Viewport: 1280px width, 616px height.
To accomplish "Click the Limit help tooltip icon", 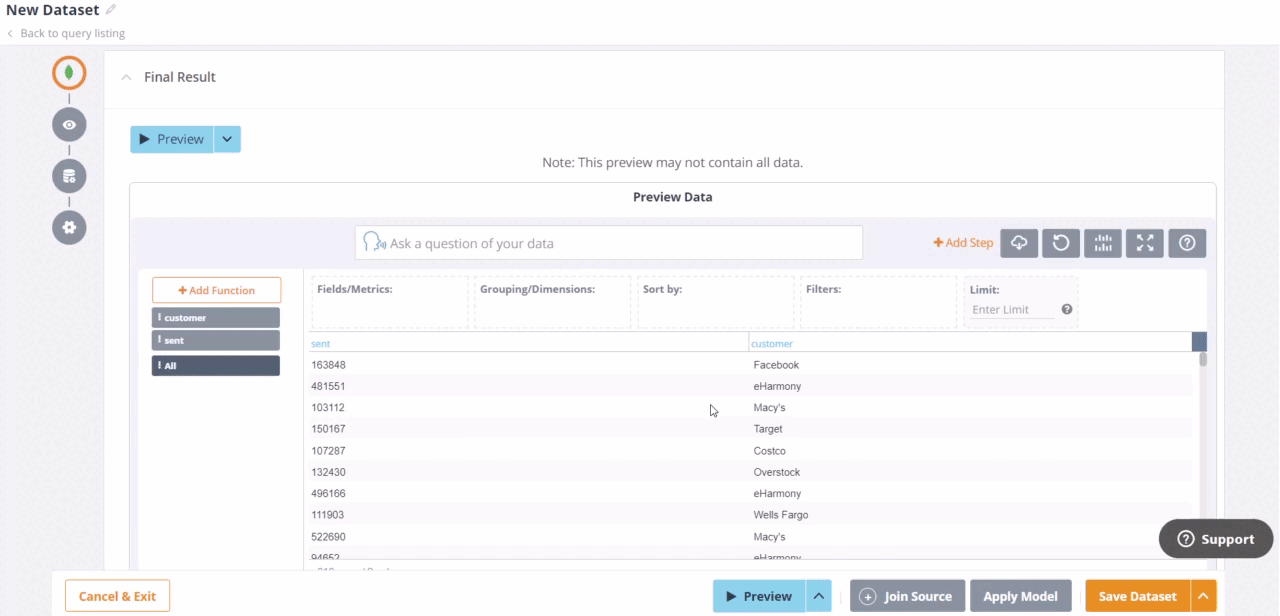I will tap(1067, 310).
